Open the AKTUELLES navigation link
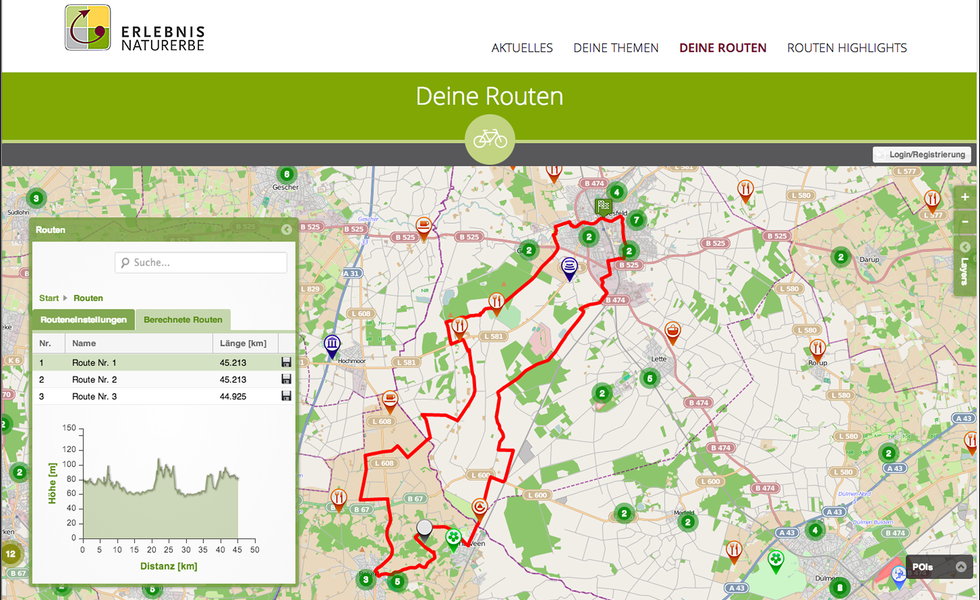980x600 pixels. click(x=522, y=47)
